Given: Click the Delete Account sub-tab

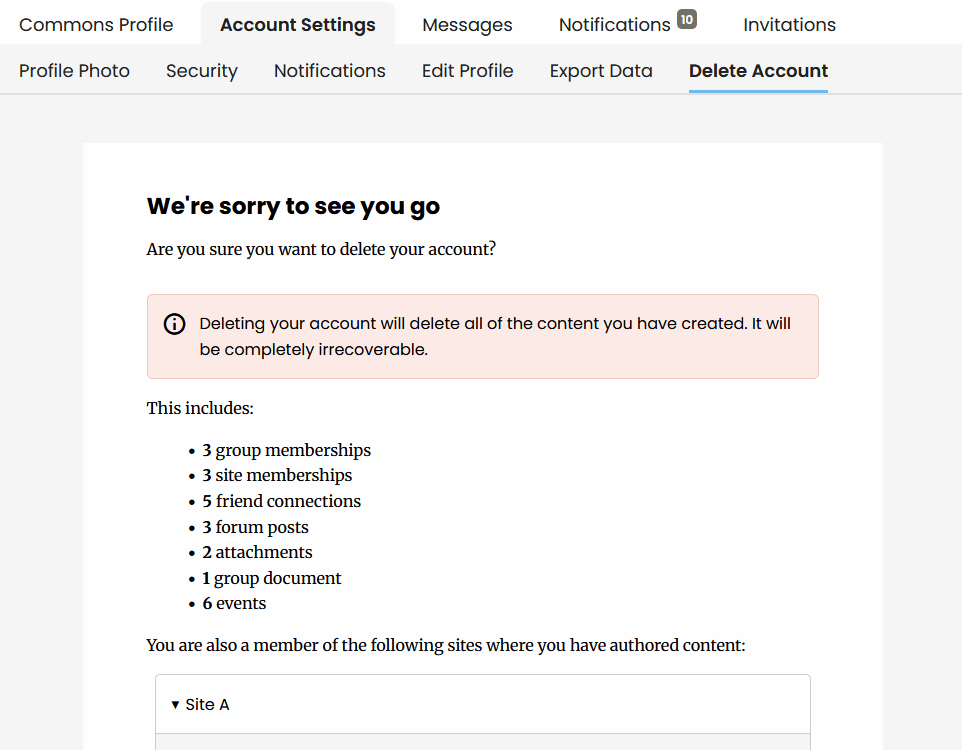Looking at the screenshot, I should tap(758, 71).
